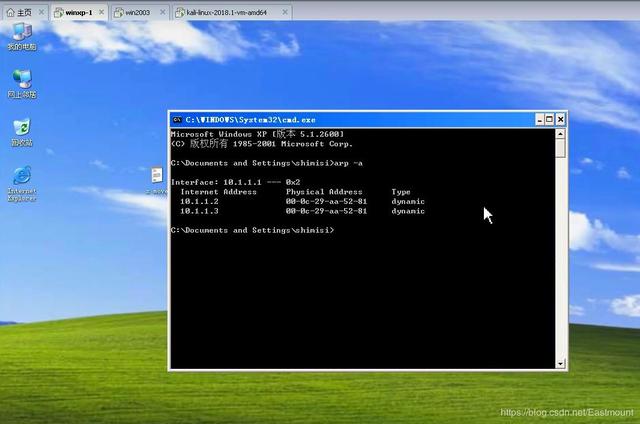Viewport: 640px width, 424px height.
Task: Open the My Computer desktop icon
Action: [x=22, y=36]
